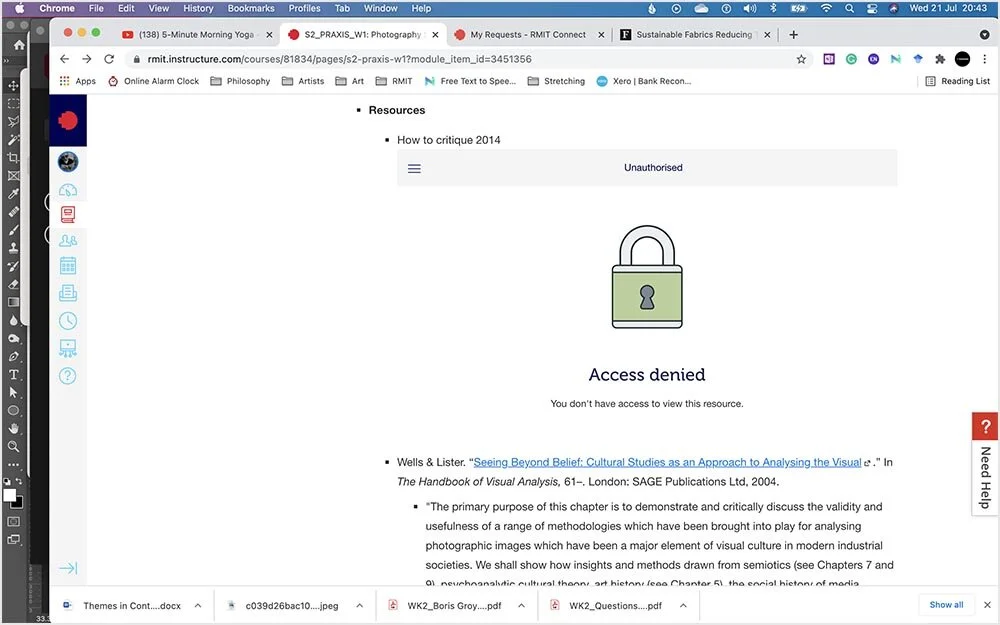The height and width of the screenshot is (625, 1000).
Task: Open the History clock icon in Canvas sidebar
Action: point(68,320)
